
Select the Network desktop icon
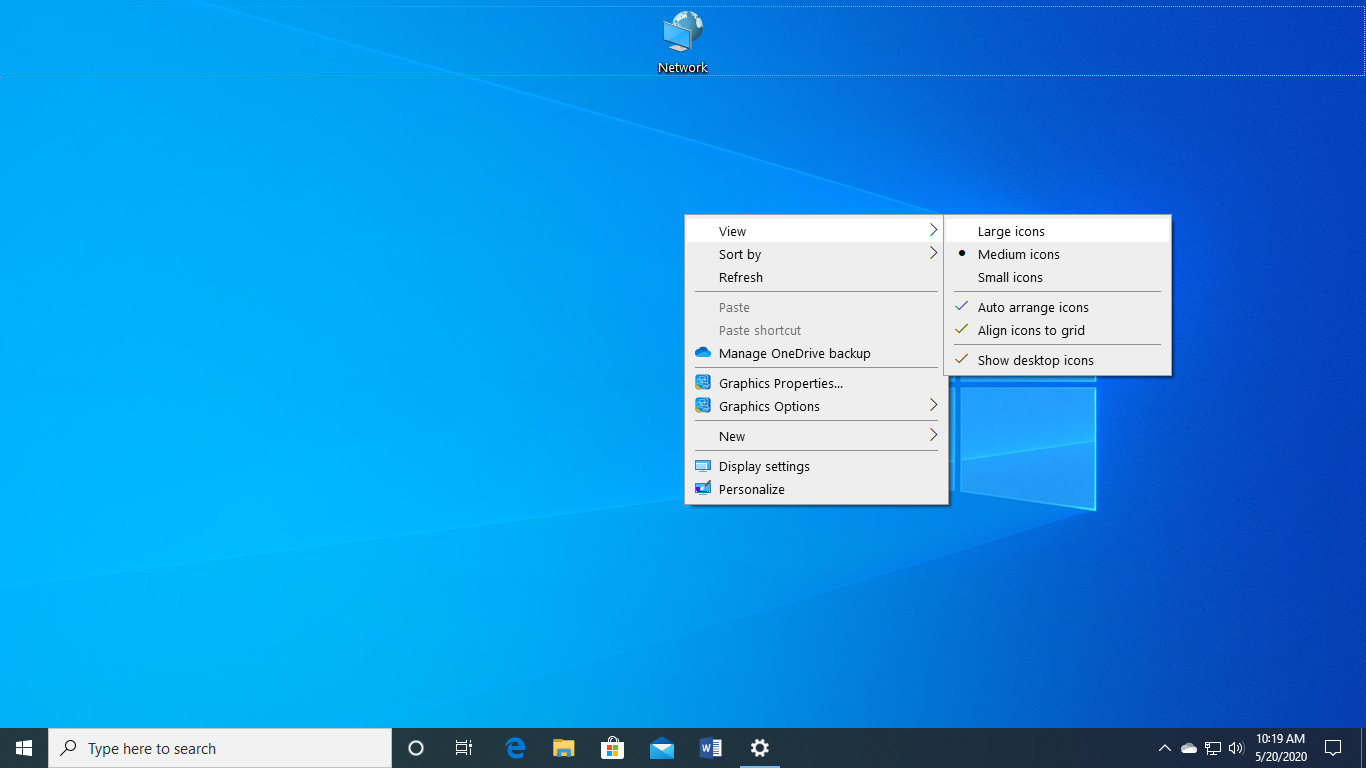coord(683,43)
